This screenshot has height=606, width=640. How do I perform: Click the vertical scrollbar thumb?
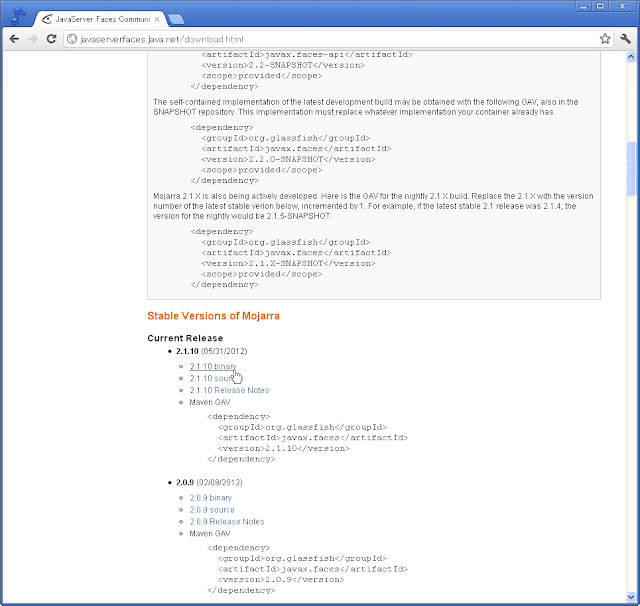631,169
